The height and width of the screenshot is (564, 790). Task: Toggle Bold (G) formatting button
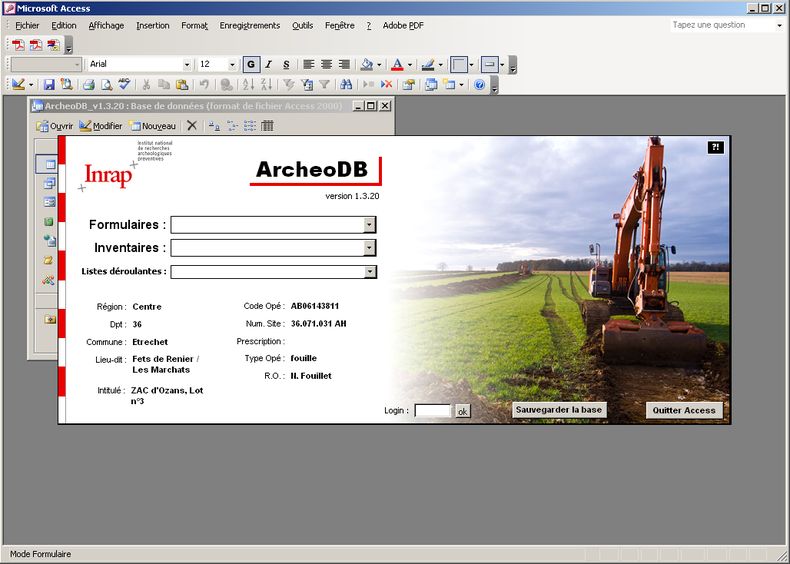click(x=251, y=65)
